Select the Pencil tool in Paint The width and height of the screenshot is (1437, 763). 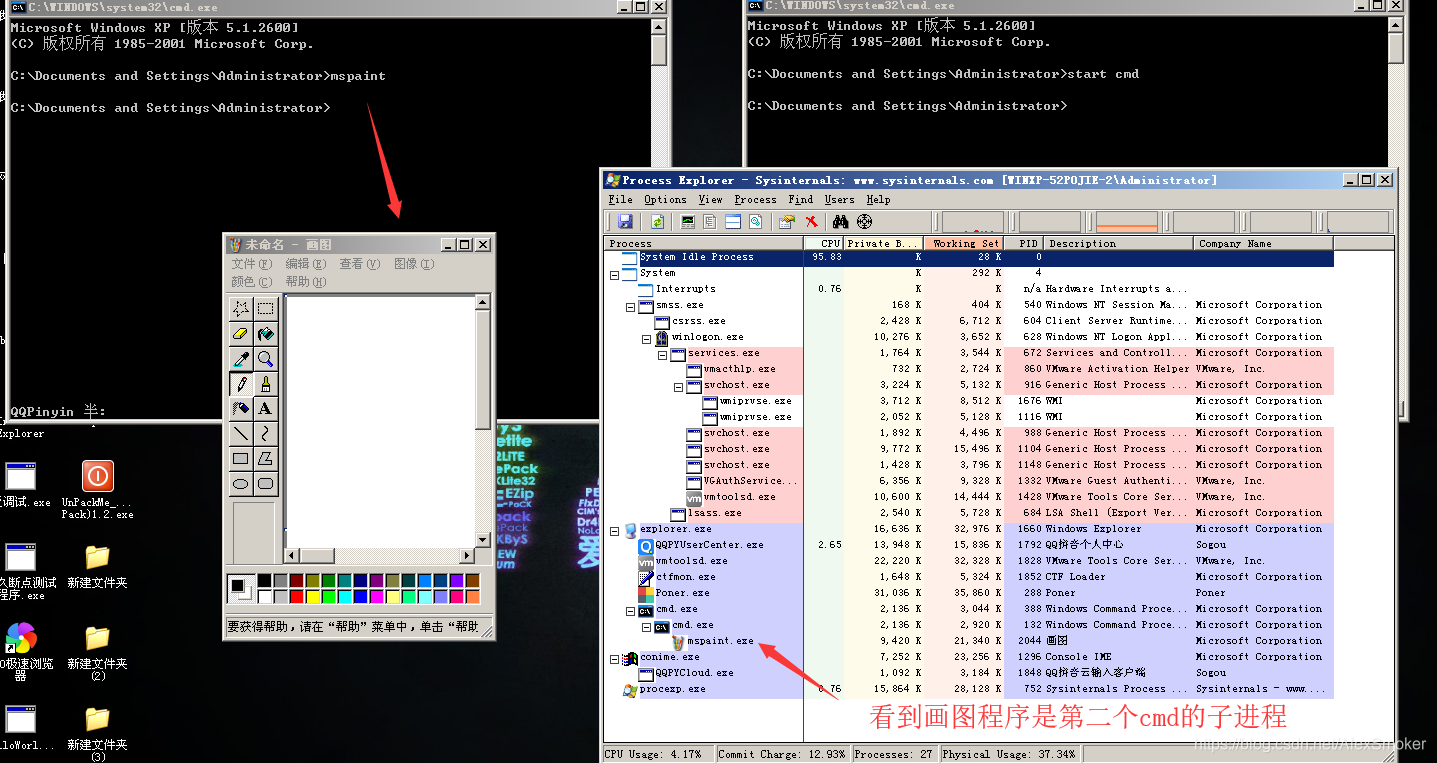tap(240, 383)
